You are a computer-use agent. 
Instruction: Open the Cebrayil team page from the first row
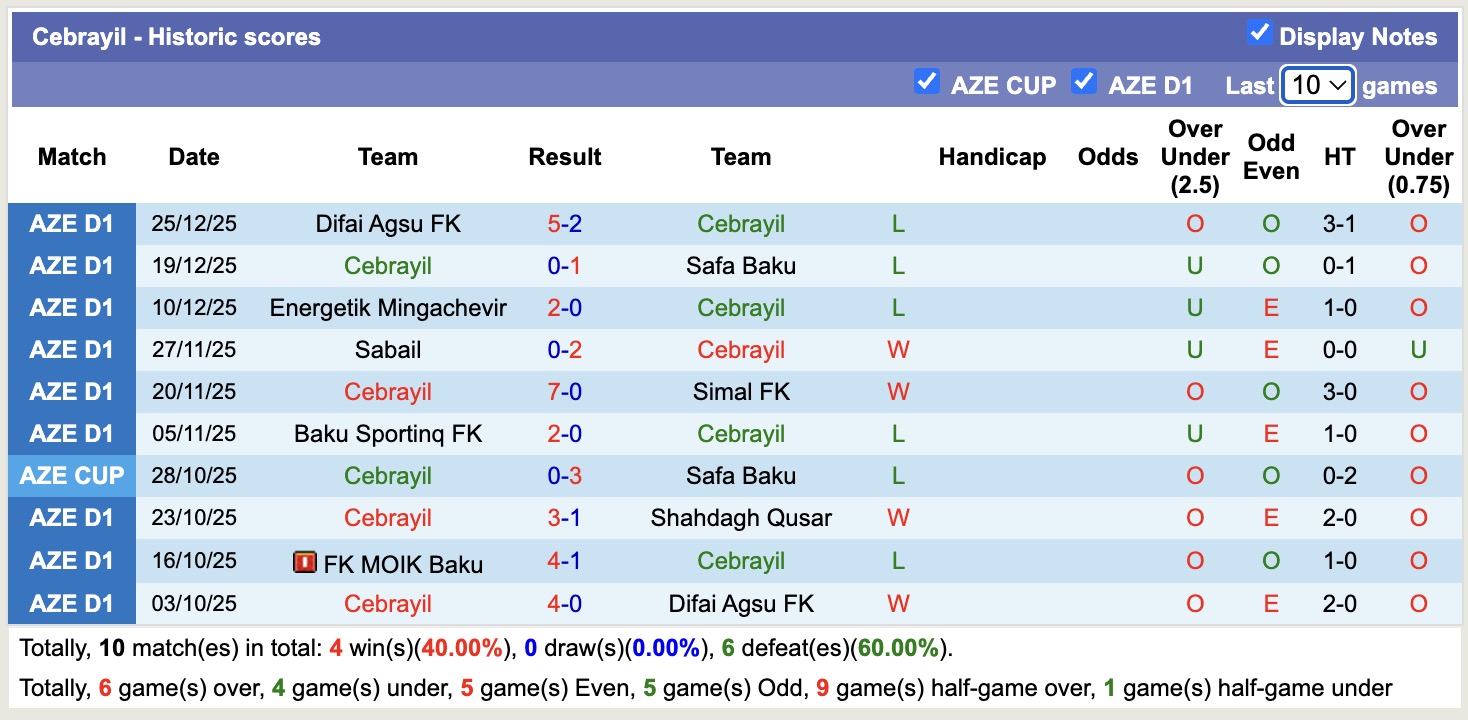coord(741,224)
